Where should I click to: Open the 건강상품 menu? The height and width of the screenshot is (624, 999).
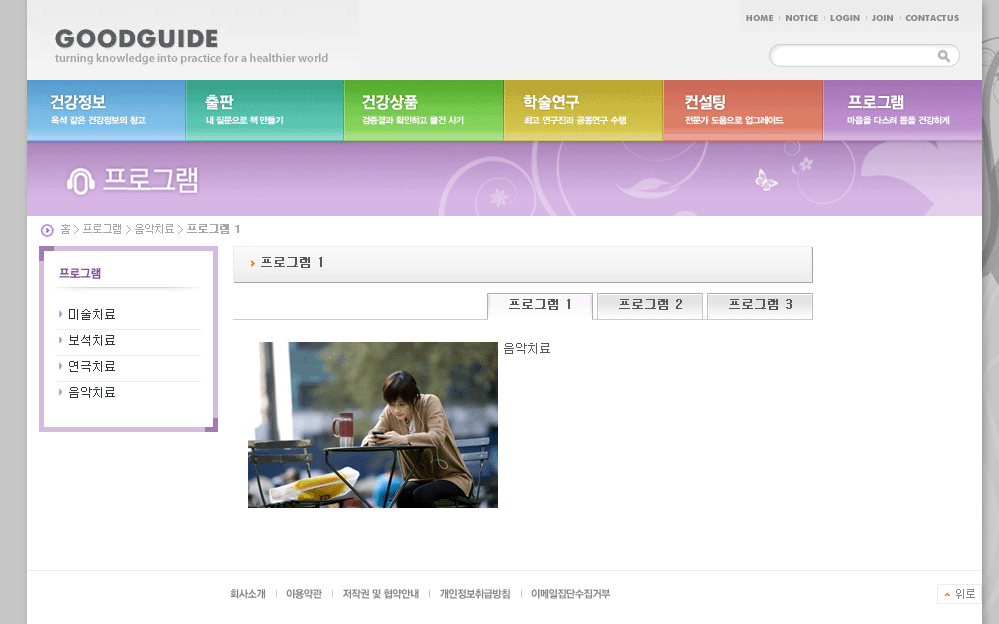click(x=424, y=110)
